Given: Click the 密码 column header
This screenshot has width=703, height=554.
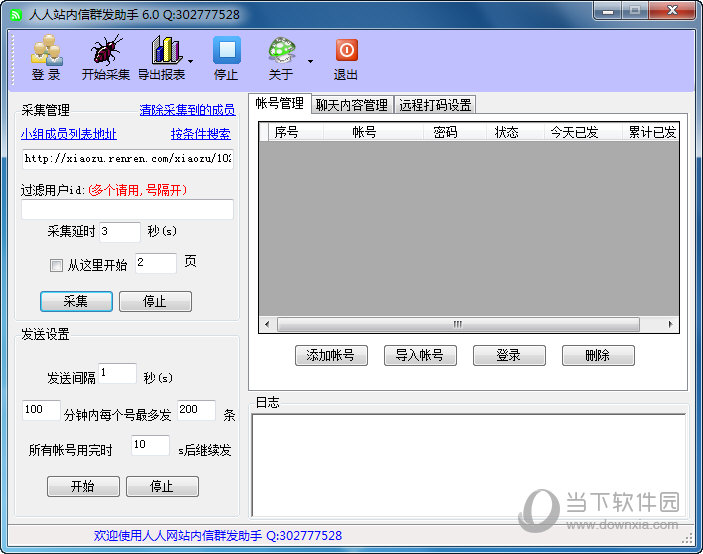Looking at the screenshot, I should pos(455,132).
